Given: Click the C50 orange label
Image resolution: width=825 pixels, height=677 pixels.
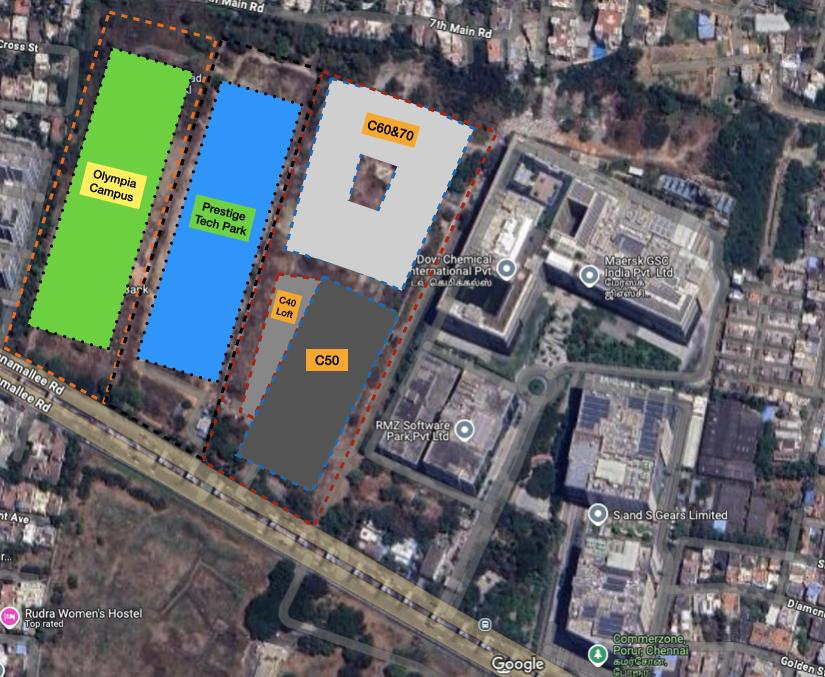Looking at the screenshot, I should pos(327,360).
